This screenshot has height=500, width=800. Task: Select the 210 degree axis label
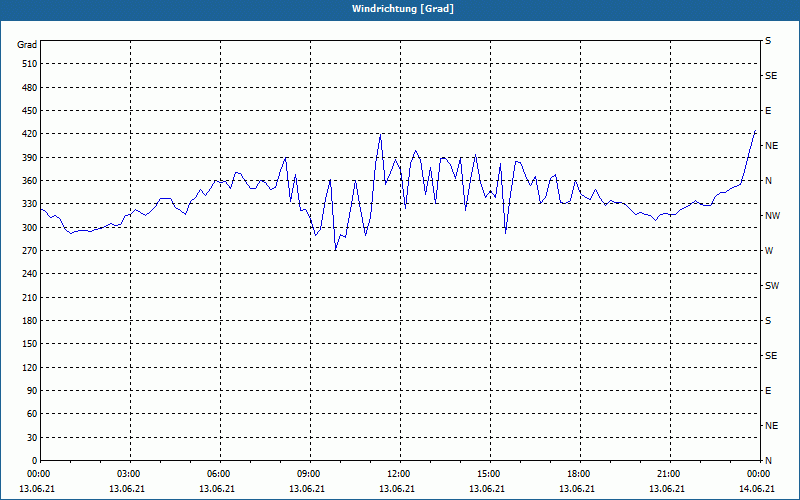point(30,297)
